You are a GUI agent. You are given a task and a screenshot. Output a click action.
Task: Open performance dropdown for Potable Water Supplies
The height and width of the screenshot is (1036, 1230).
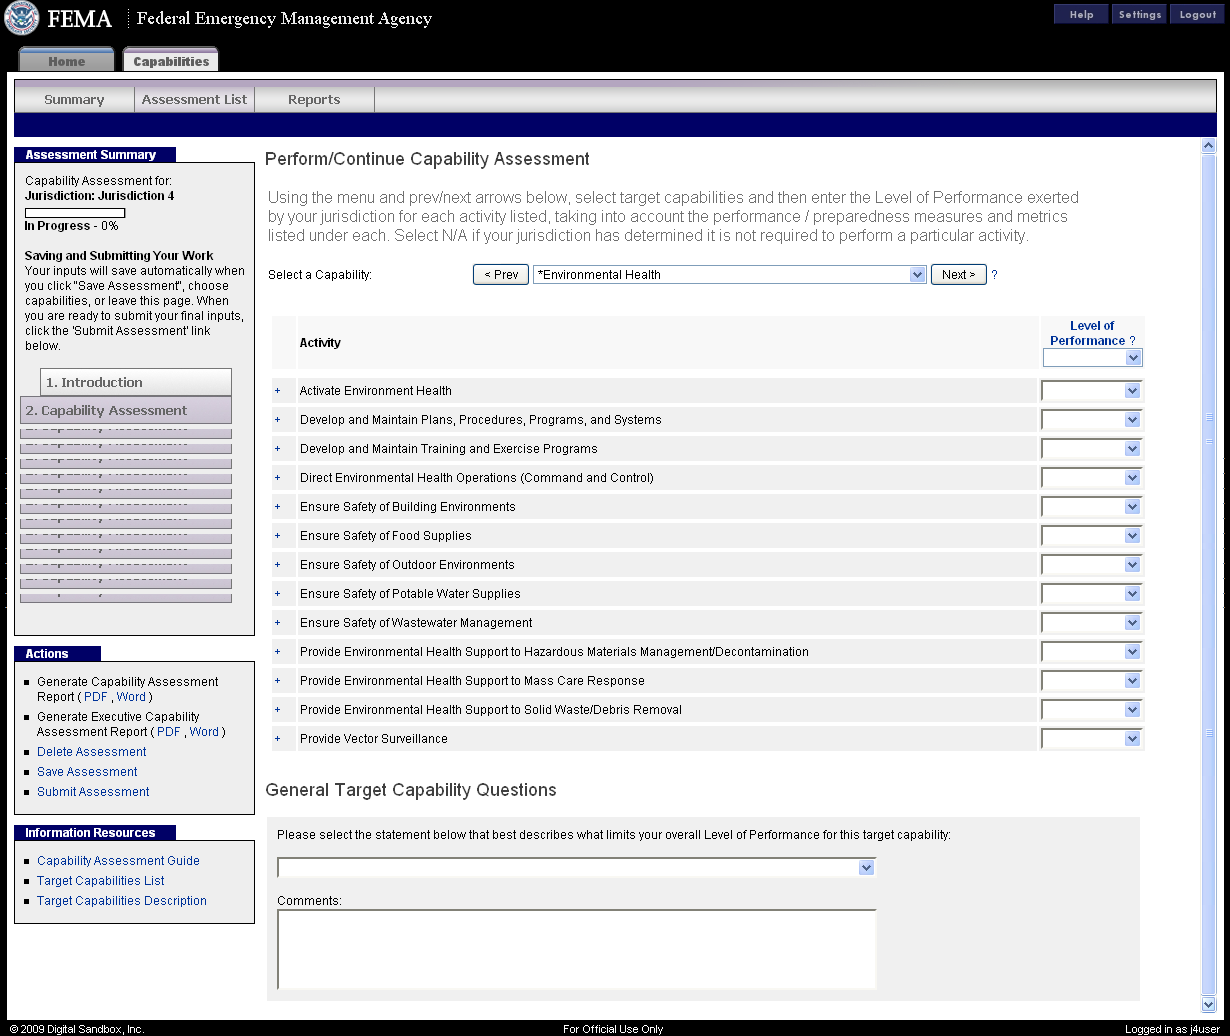pos(1091,594)
